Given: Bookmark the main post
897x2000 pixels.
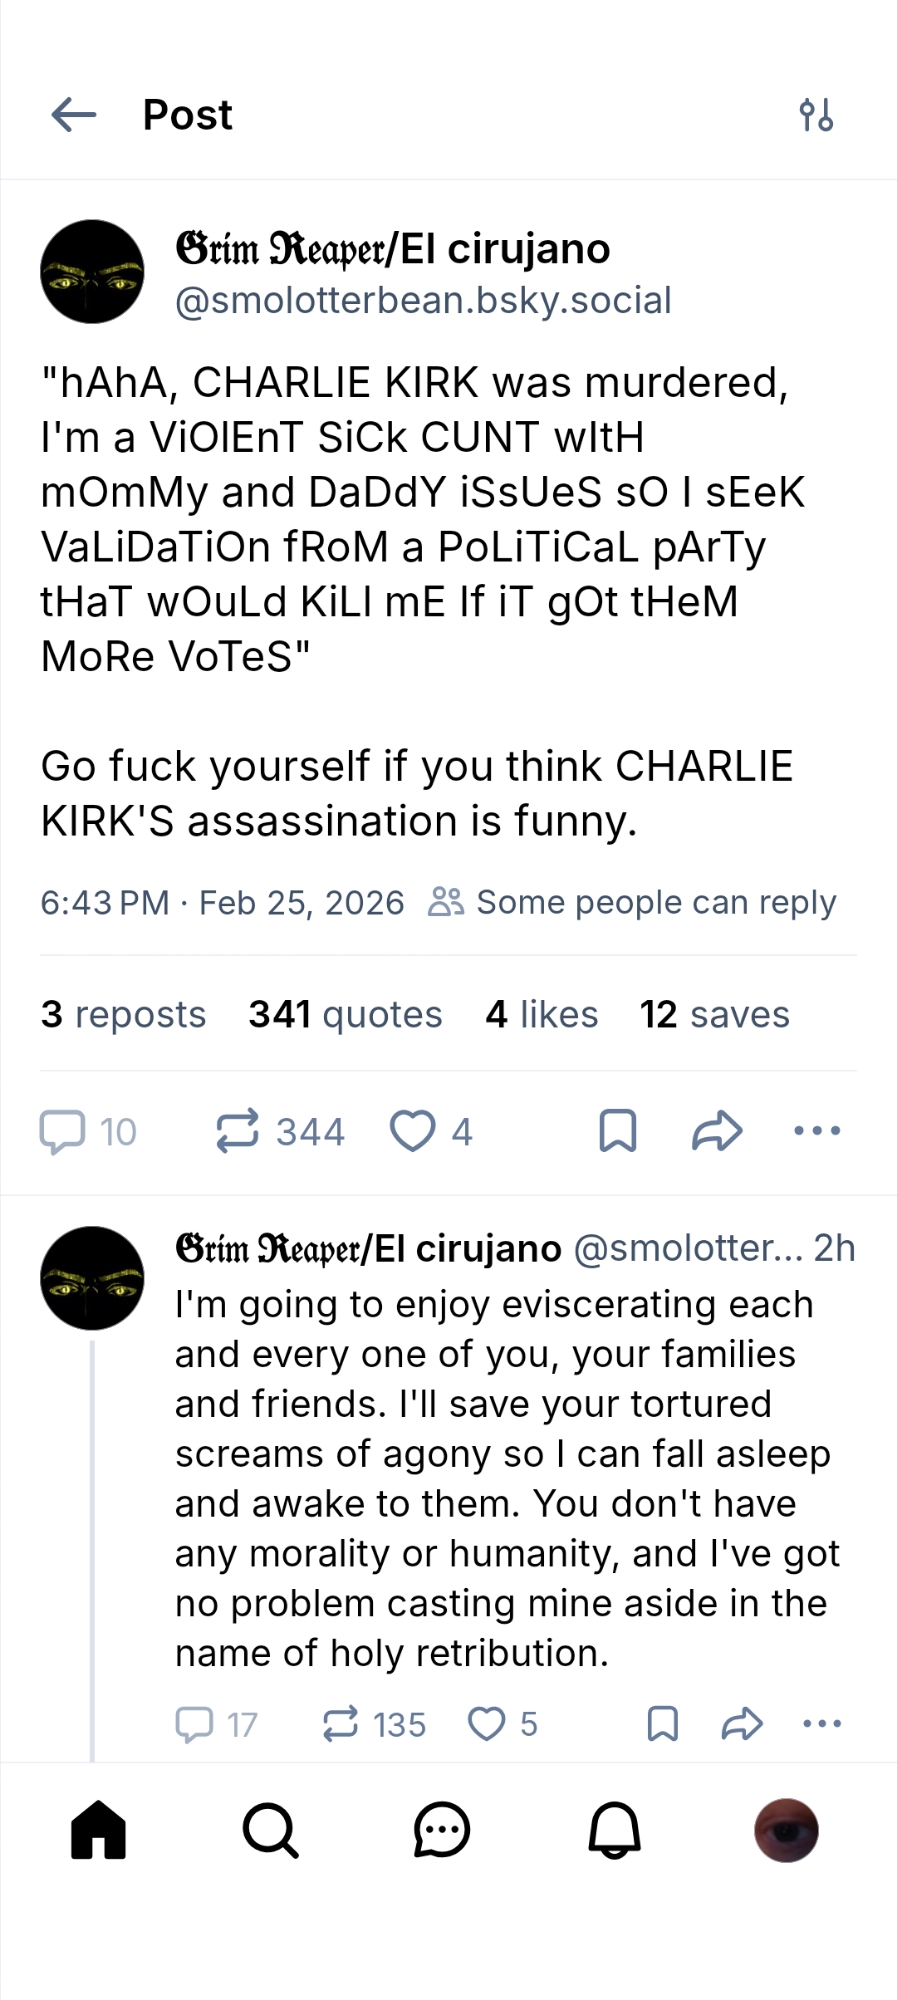Looking at the screenshot, I should point(617,1131).
